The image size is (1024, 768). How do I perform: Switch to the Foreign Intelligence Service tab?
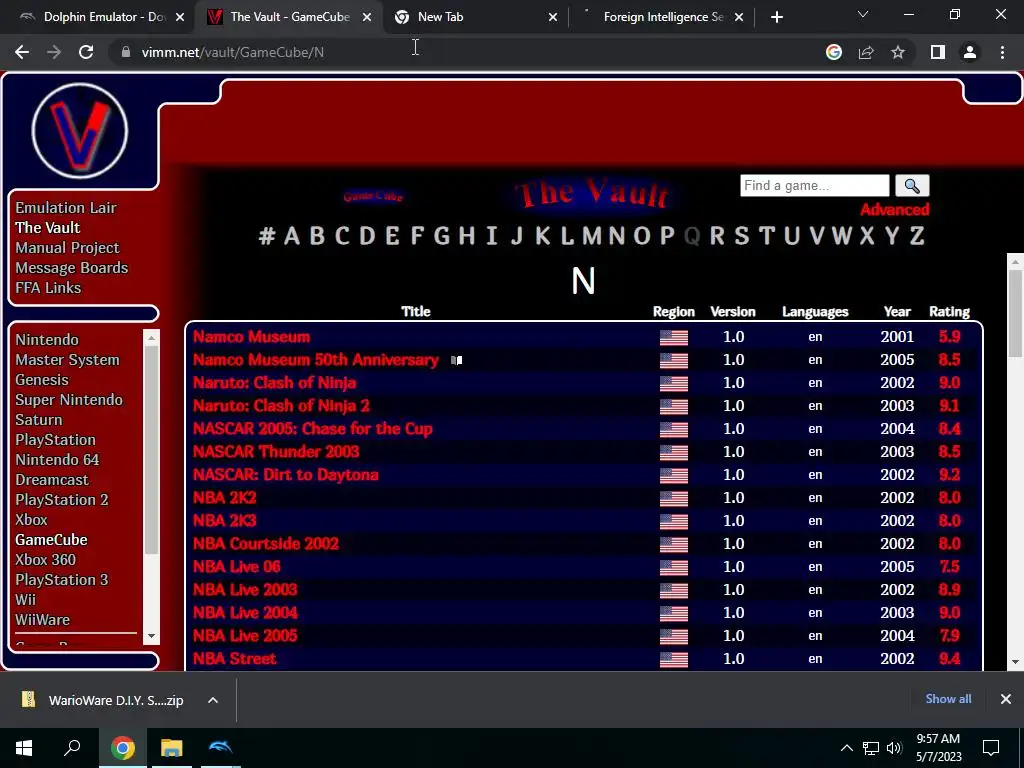[662, 17]
